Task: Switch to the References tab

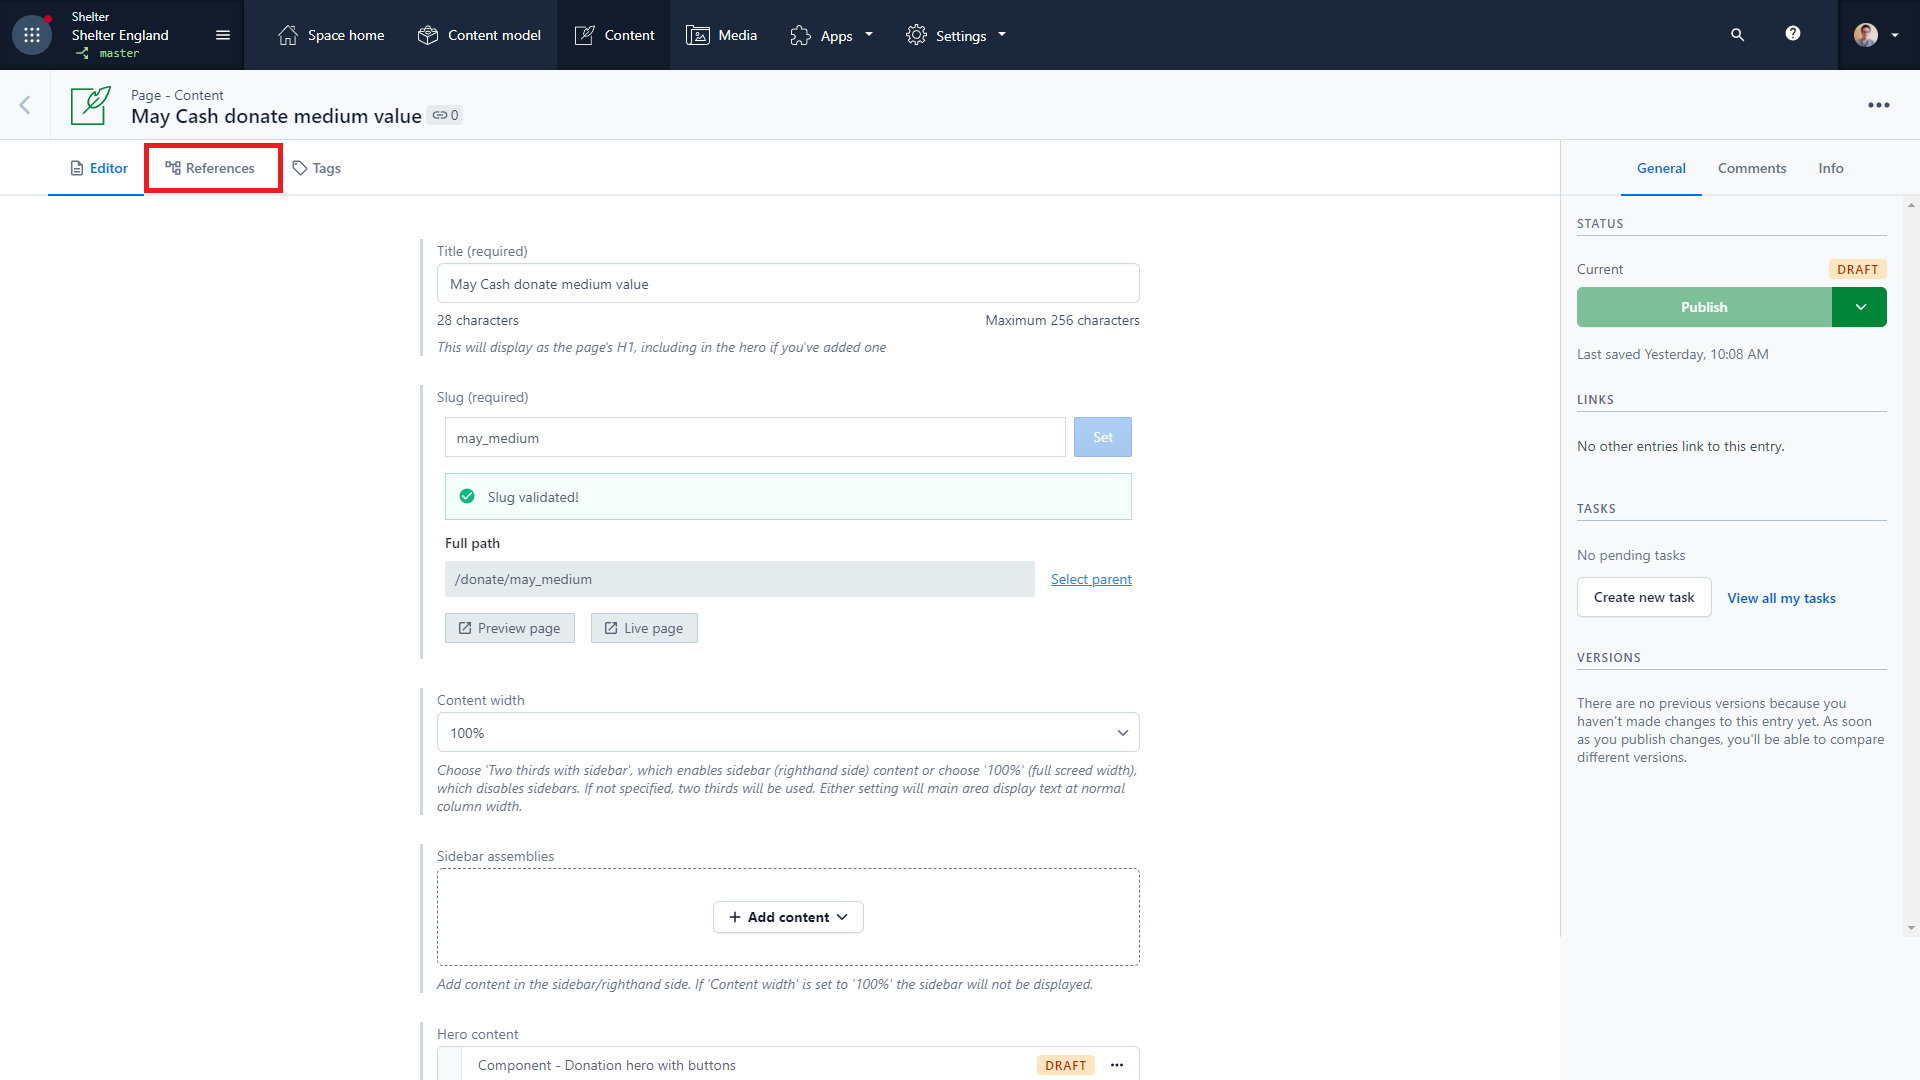Action: [212, 167]
